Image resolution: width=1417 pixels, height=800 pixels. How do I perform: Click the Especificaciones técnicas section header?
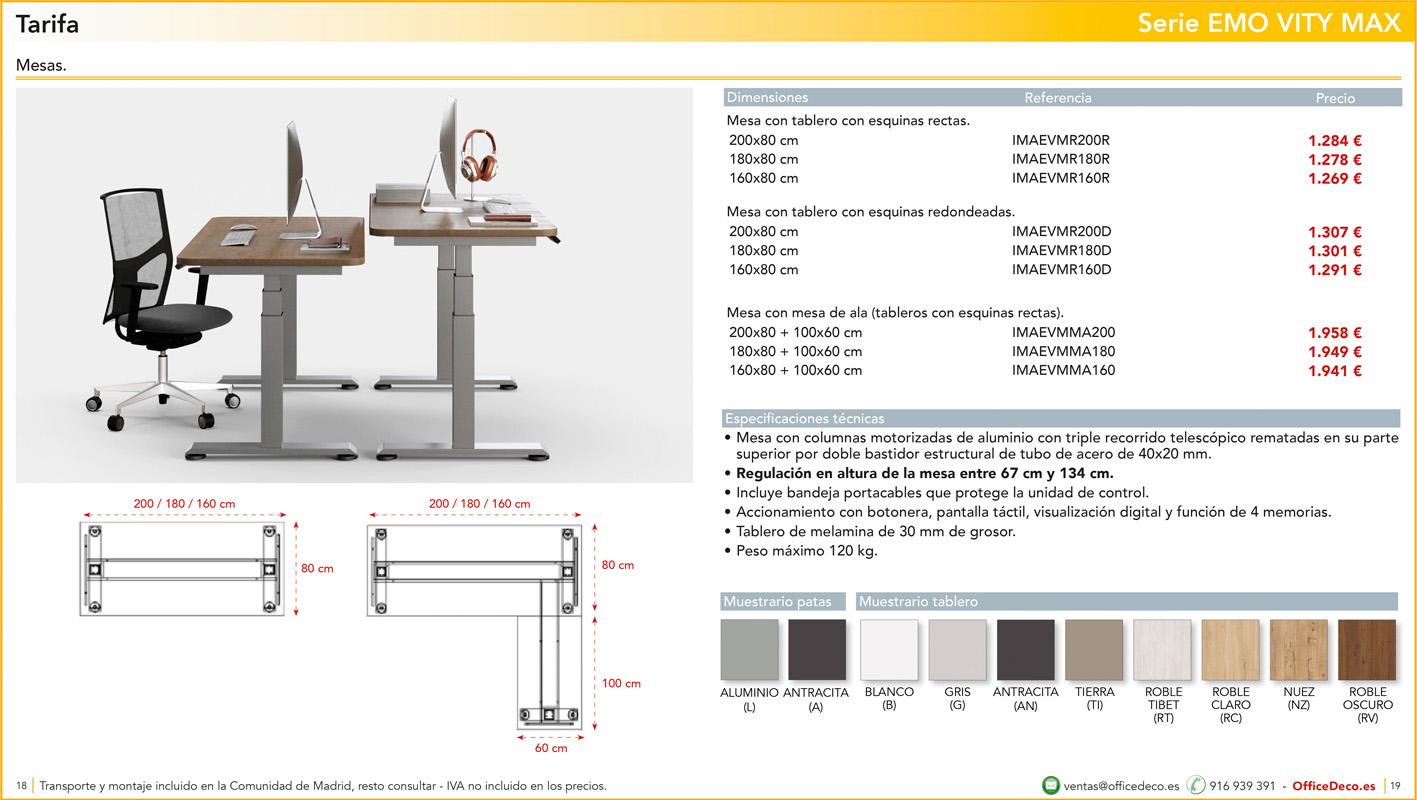pos(804,419)
